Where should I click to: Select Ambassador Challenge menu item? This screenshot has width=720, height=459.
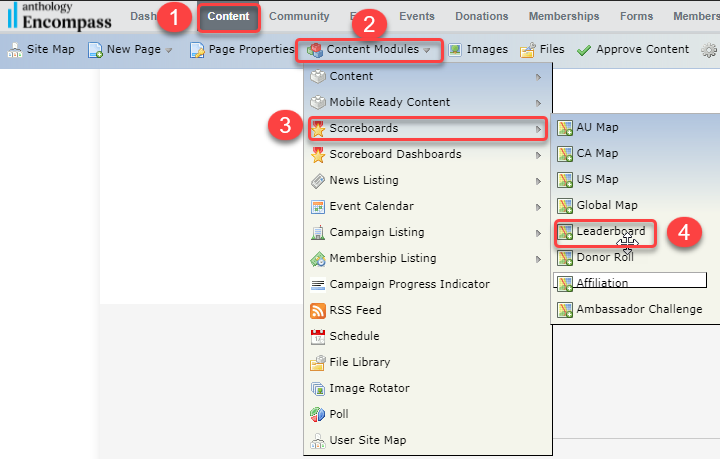coord(638,309)
